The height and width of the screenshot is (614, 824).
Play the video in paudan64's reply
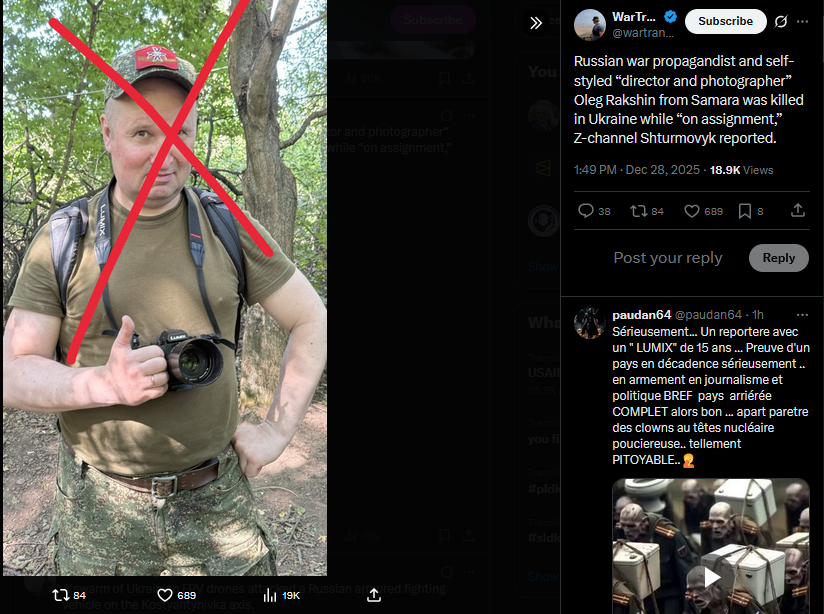click(712, 577)
